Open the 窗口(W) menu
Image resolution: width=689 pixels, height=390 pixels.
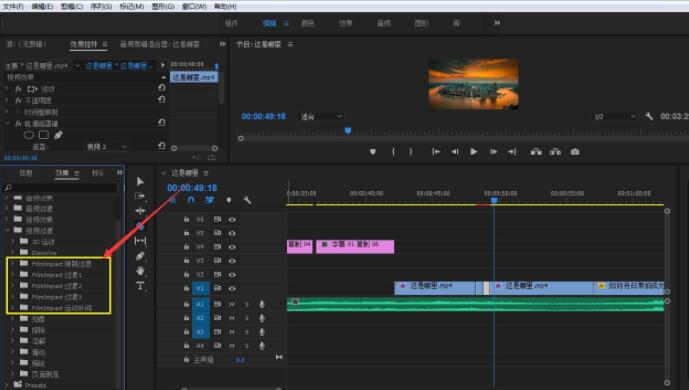194,6
